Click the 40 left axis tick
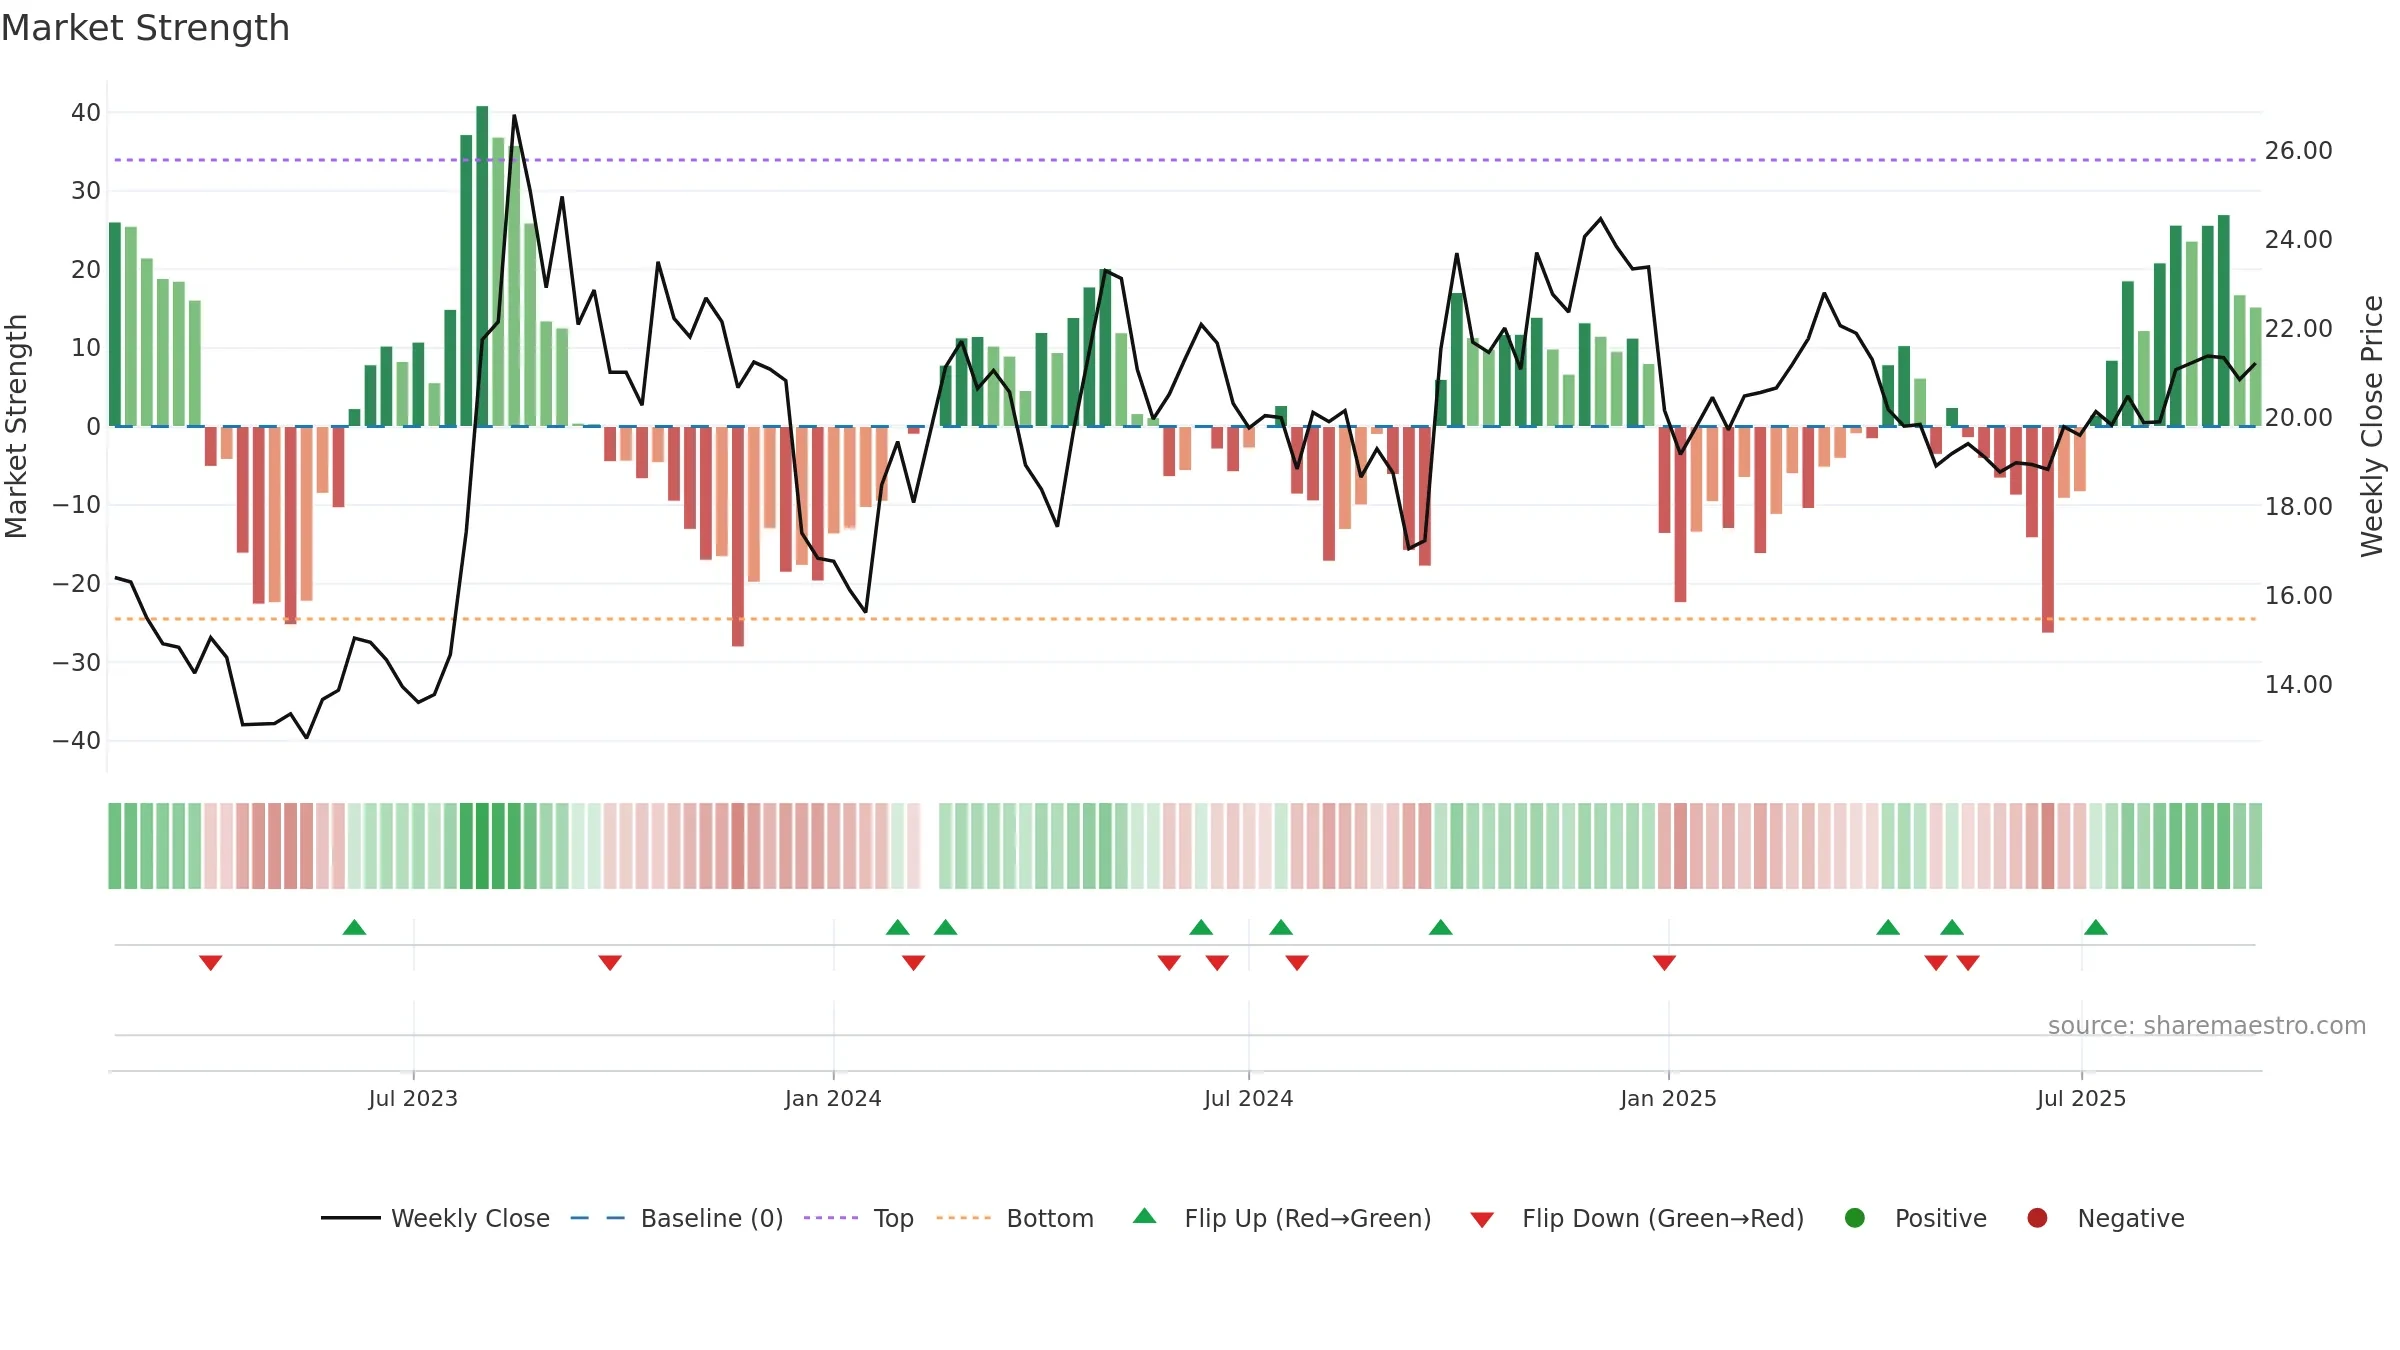 pos(86,113)
